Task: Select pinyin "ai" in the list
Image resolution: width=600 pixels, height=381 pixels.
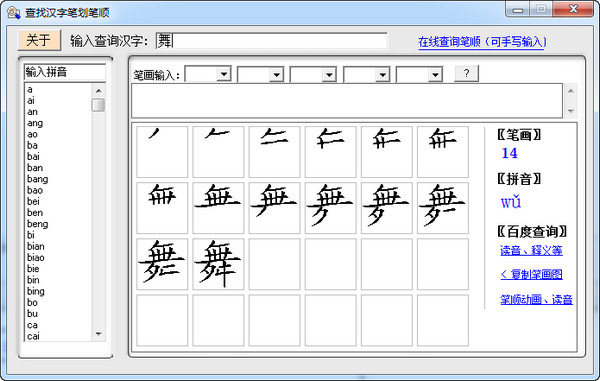Action: pos(31,100)
